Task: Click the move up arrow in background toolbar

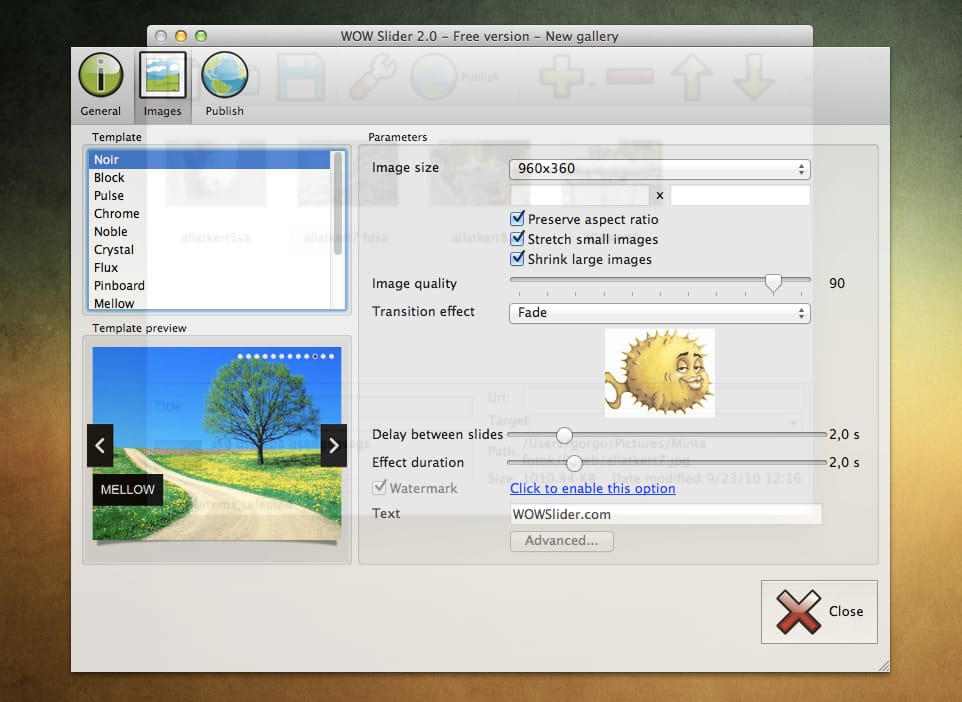Action: coord(692,77)
